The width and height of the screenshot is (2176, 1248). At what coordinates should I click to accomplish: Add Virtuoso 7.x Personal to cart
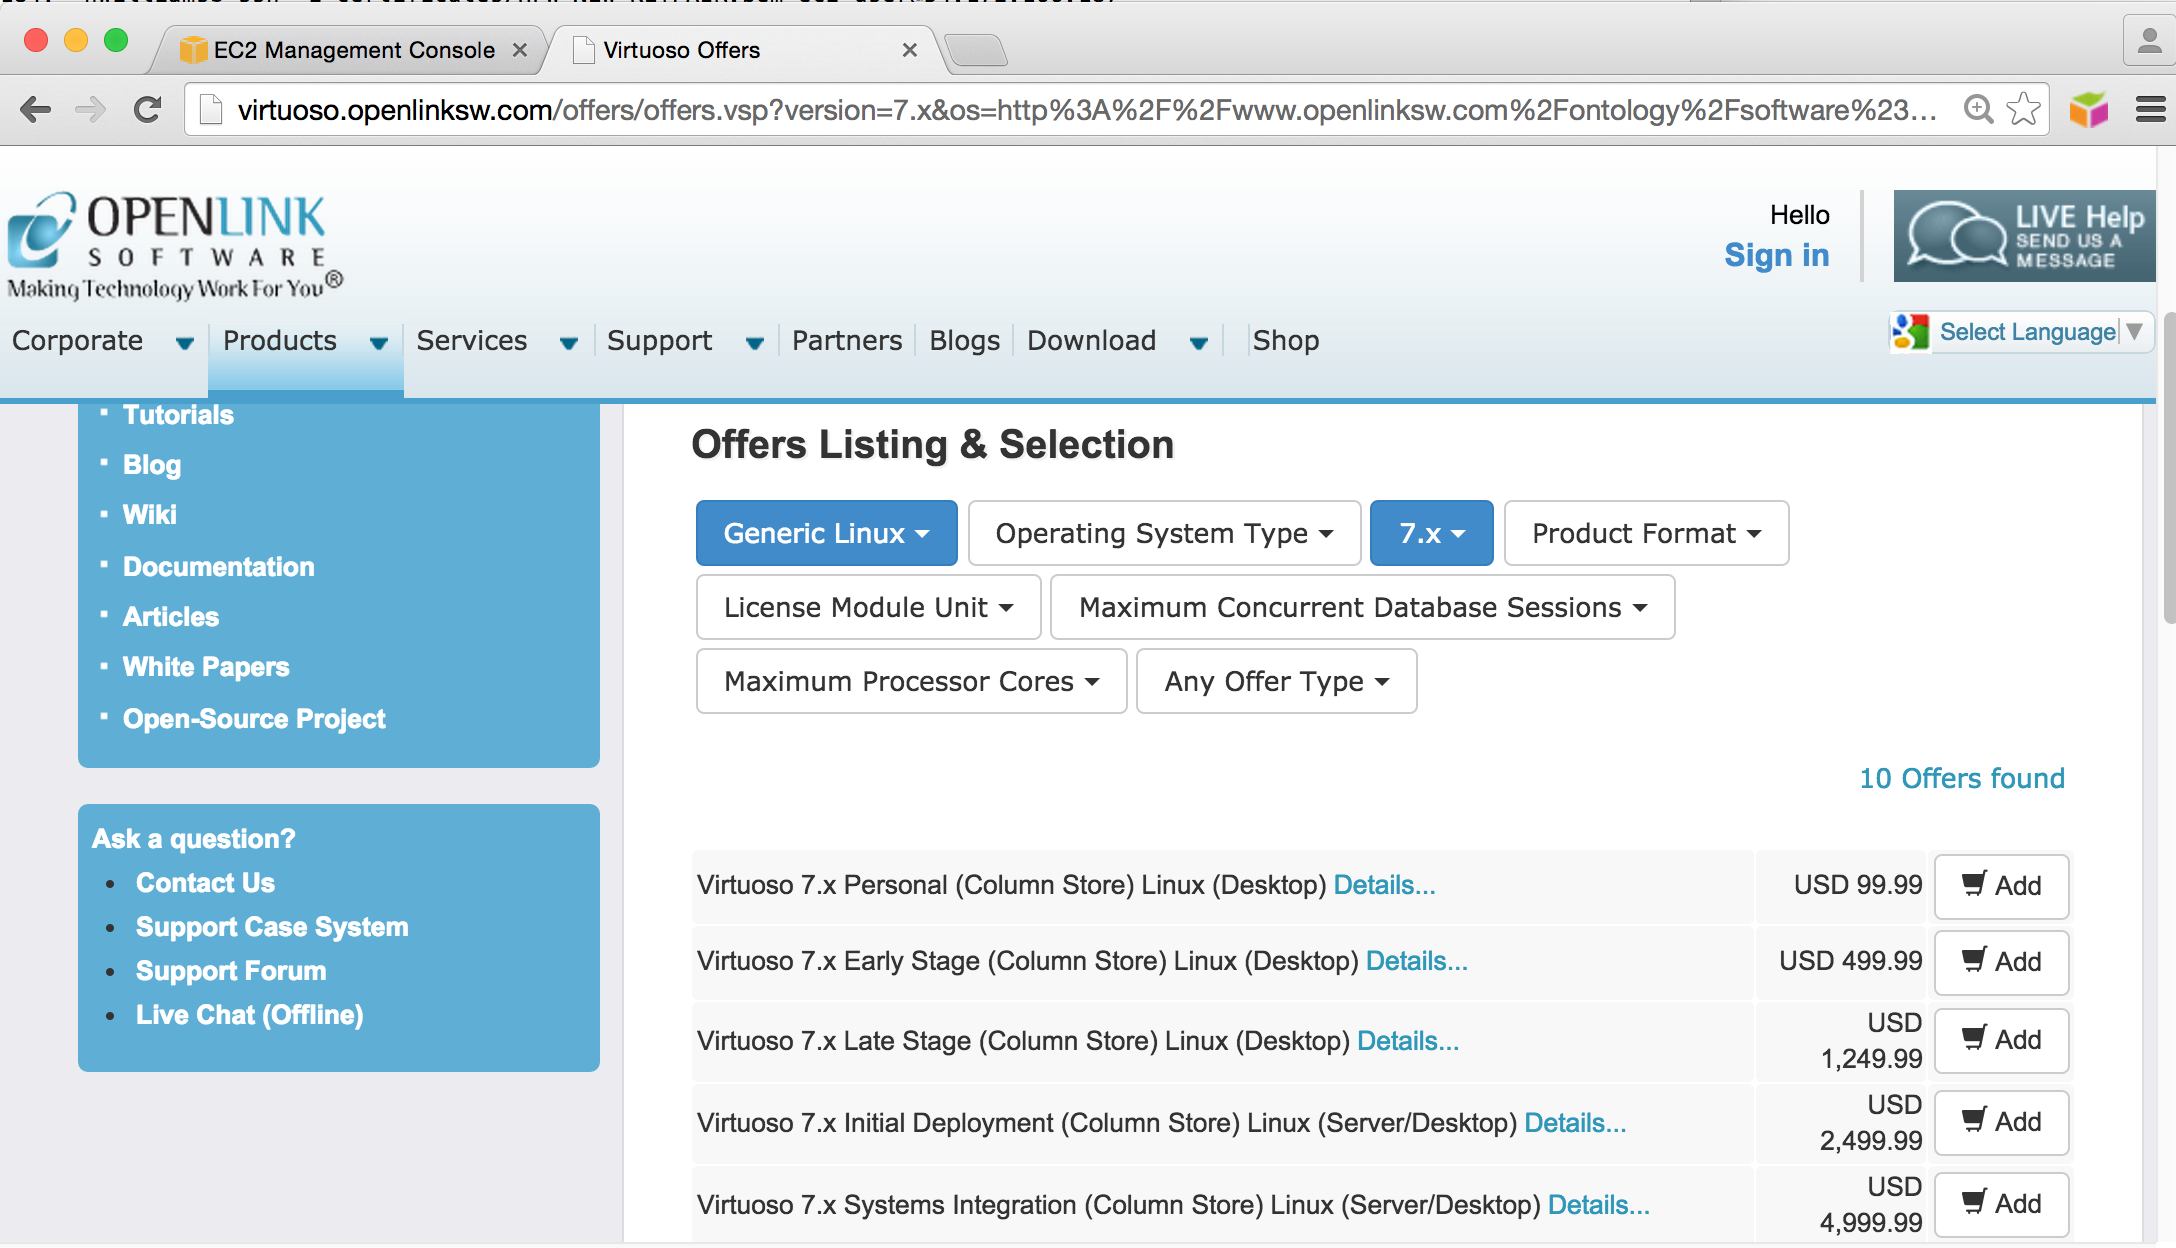[2001, 886]
